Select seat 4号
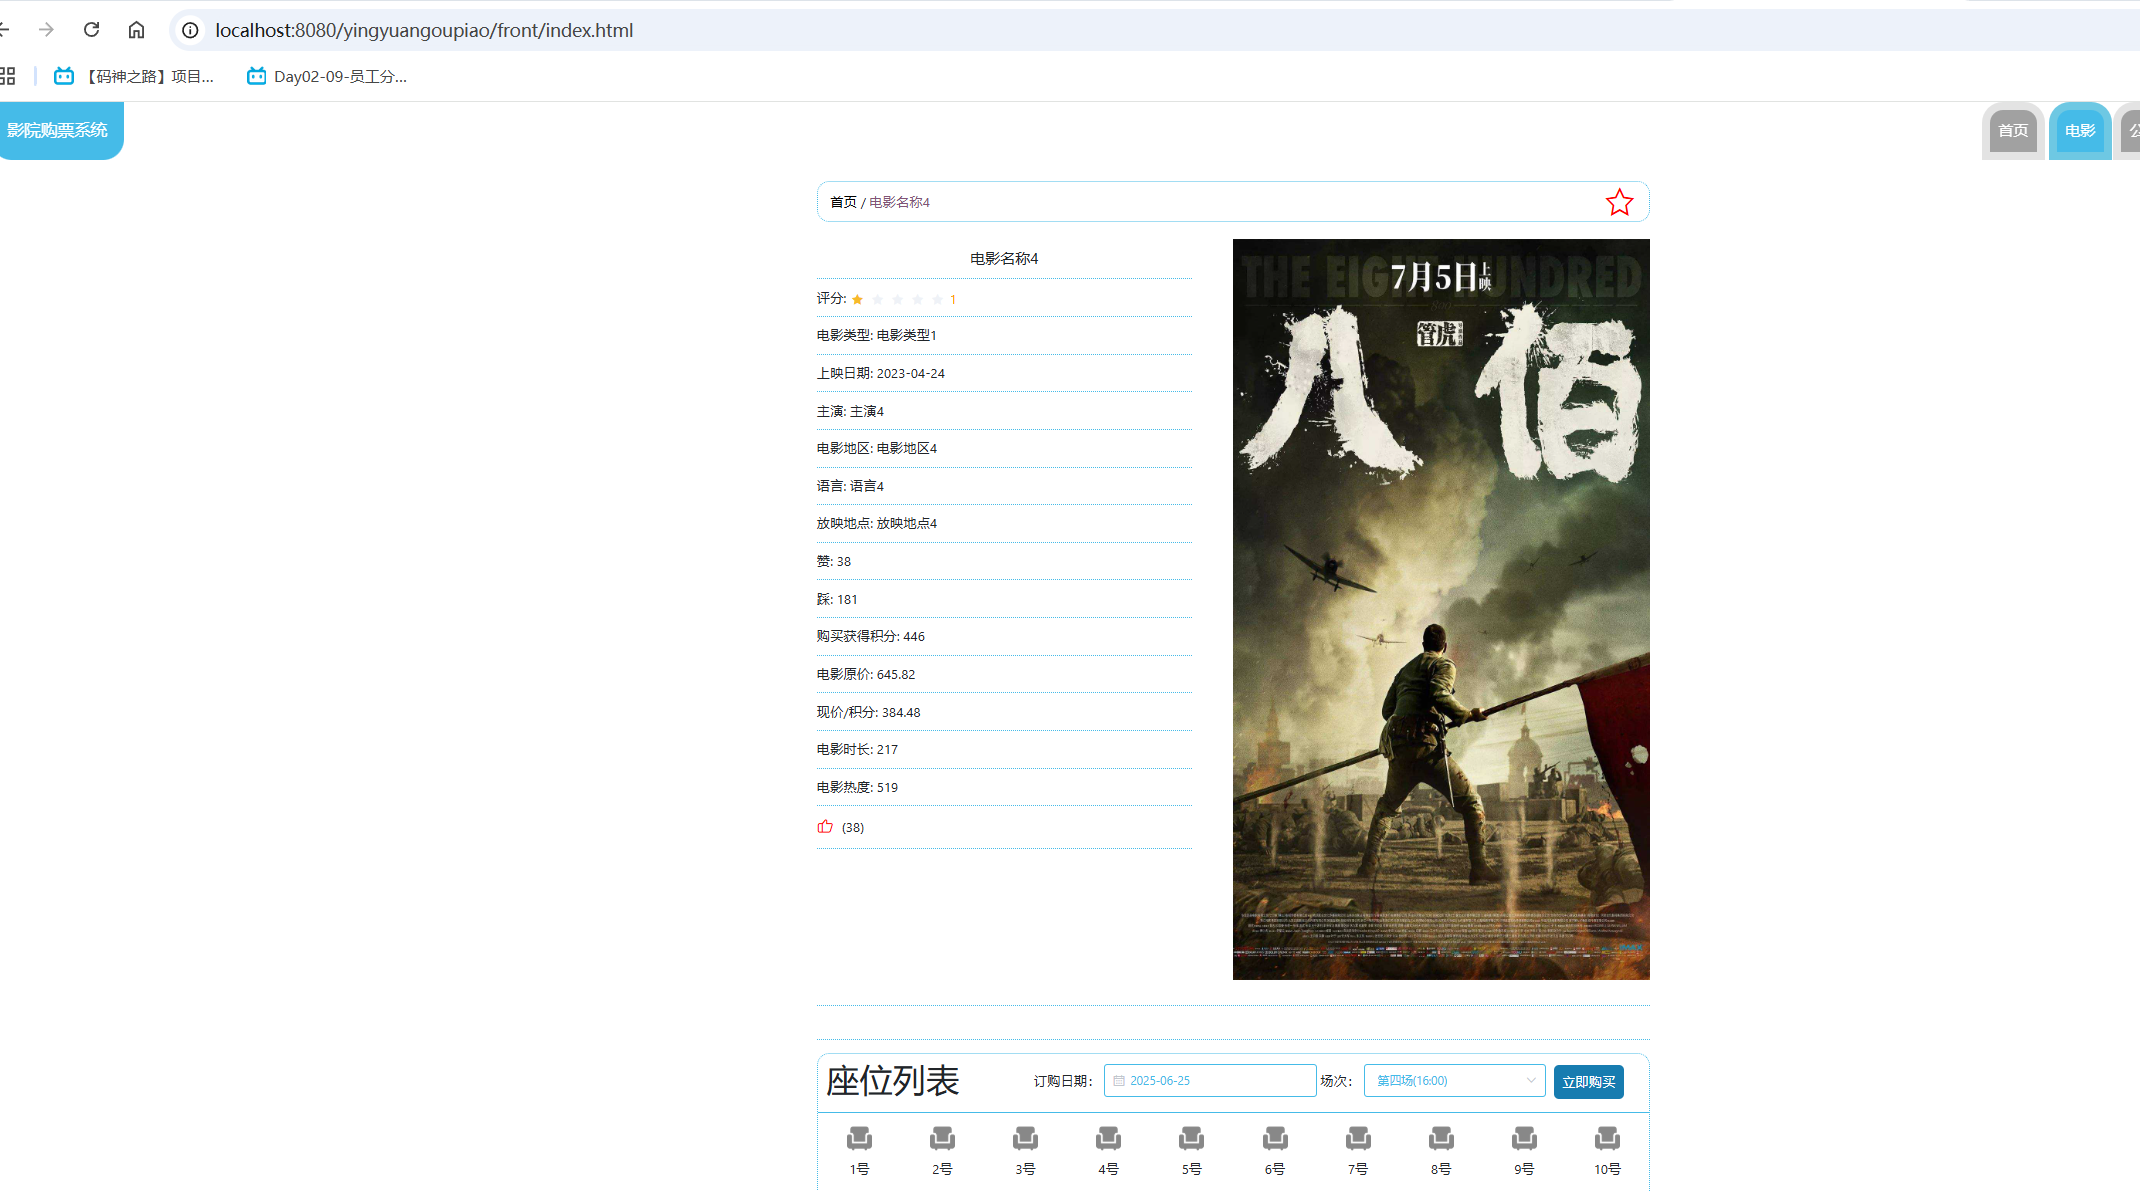 click(x=1108, y=1150)
